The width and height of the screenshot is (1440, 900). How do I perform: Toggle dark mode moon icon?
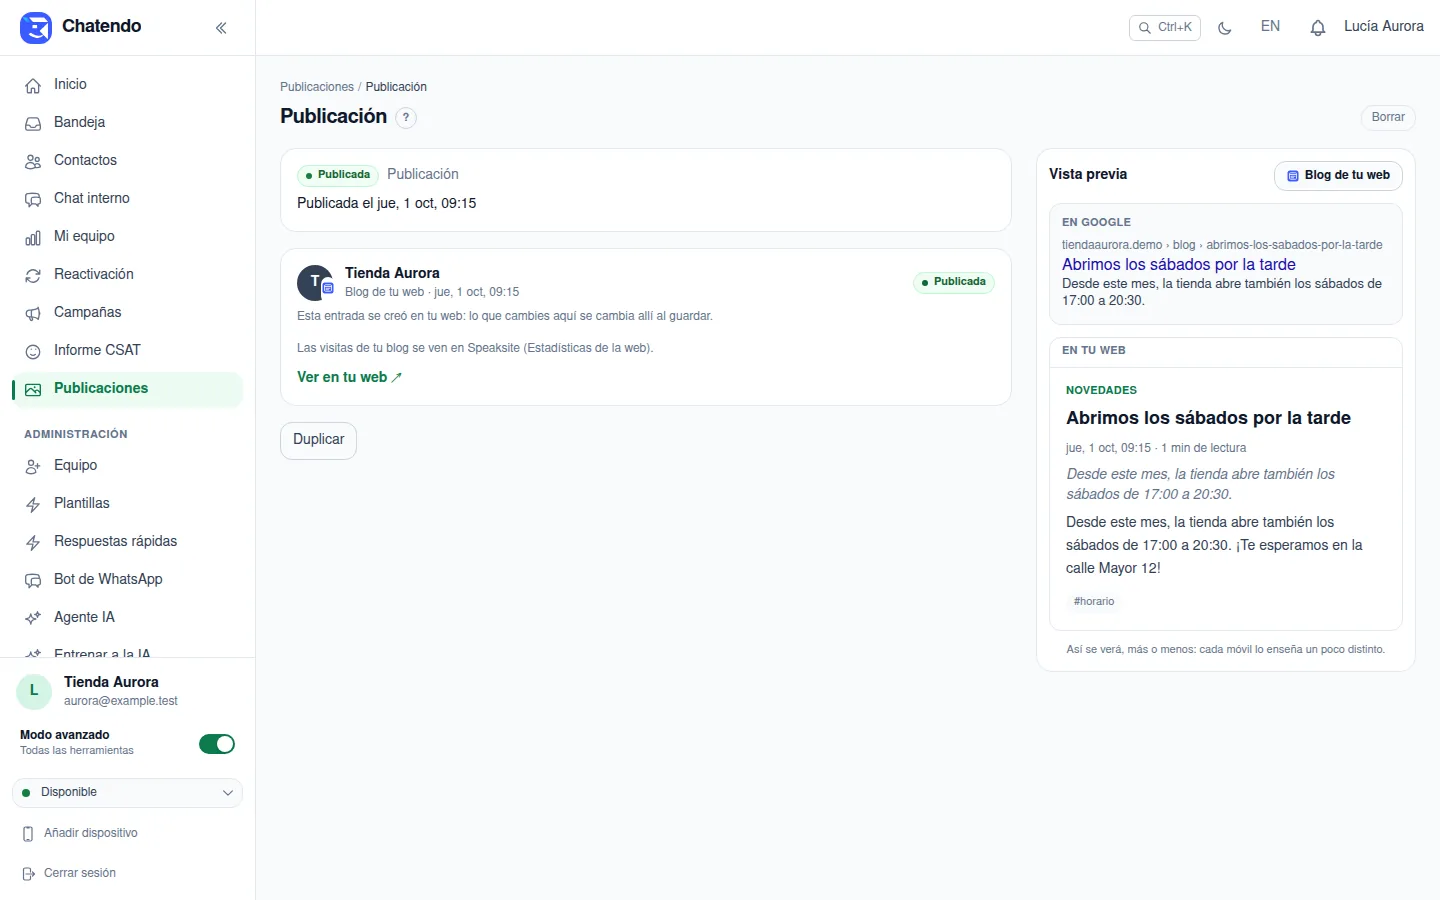[x=1225, y=28]
